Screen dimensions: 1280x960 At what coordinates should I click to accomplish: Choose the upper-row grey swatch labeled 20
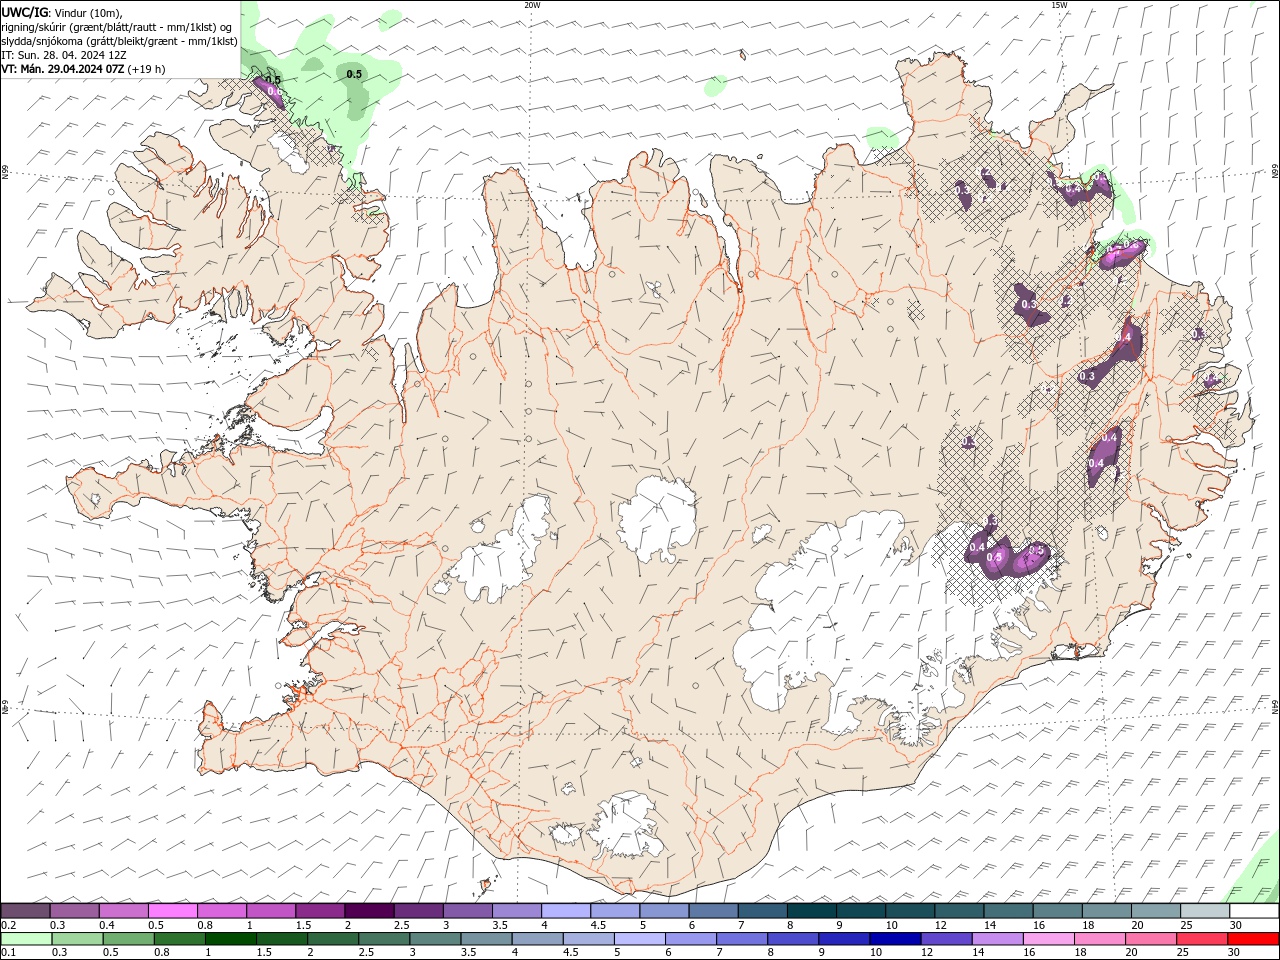[x=1156, y=910]
